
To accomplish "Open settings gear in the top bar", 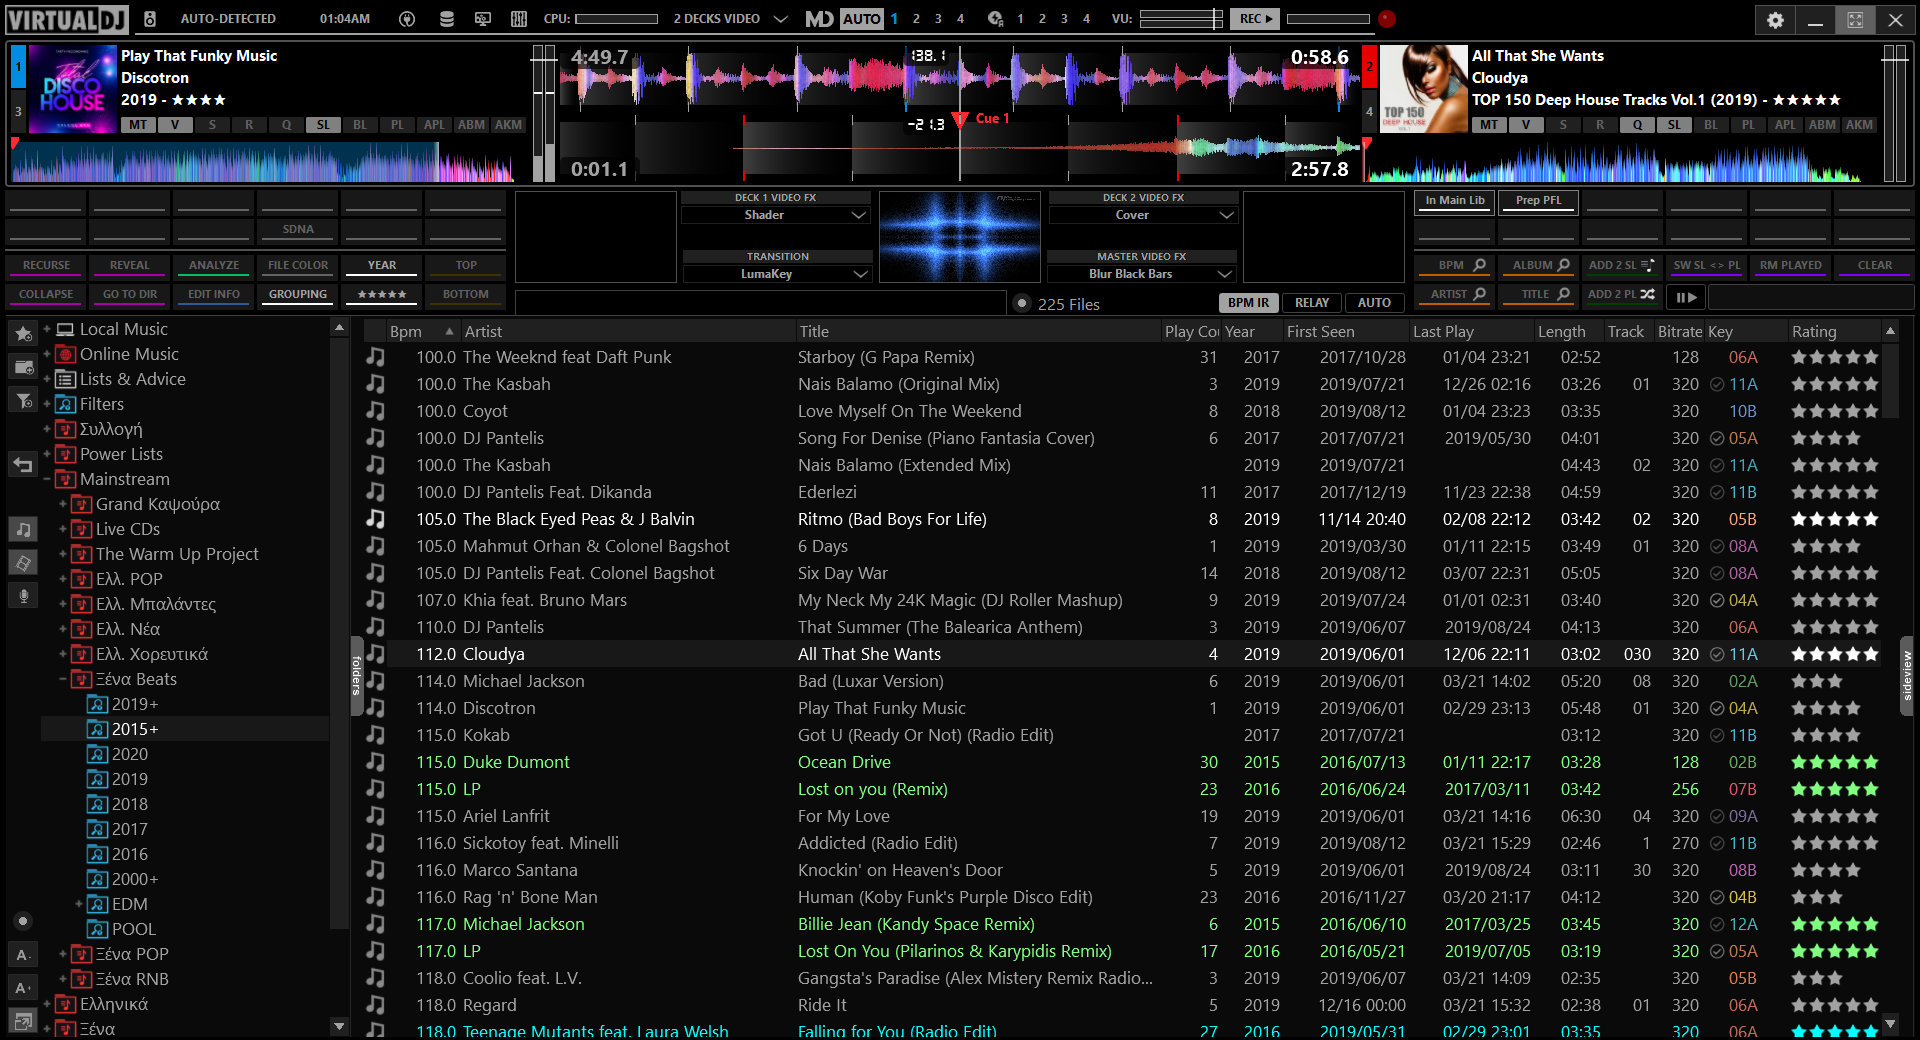I will click(x=1775, y=19).
